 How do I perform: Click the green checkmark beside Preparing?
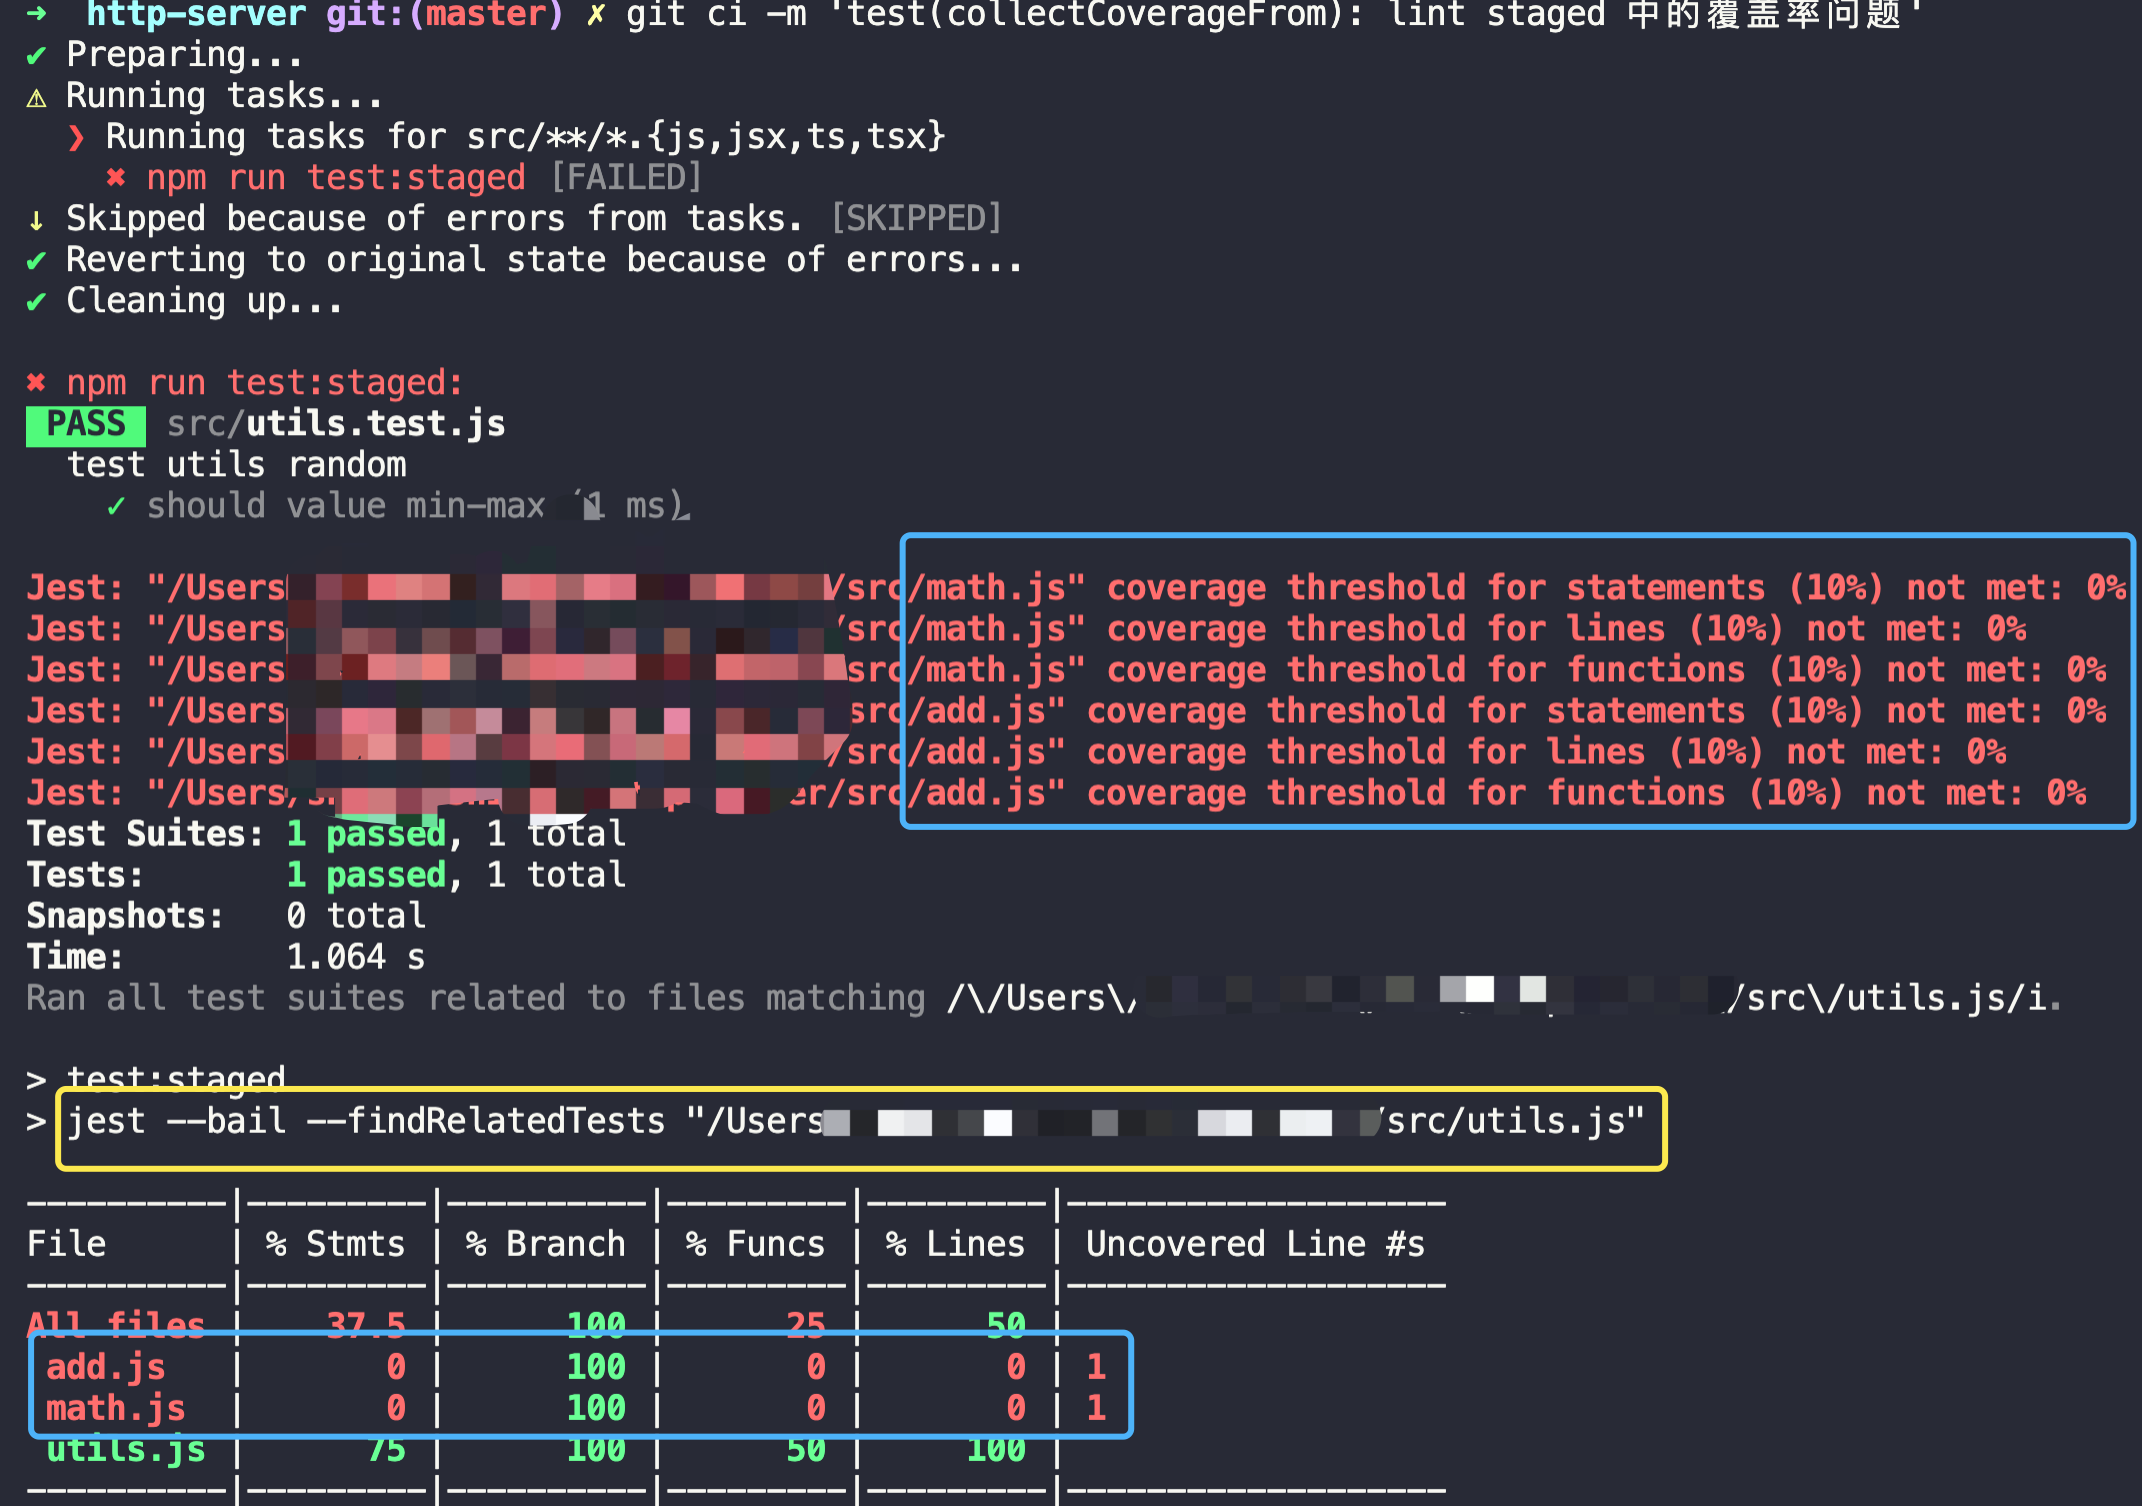coord(36,56)
